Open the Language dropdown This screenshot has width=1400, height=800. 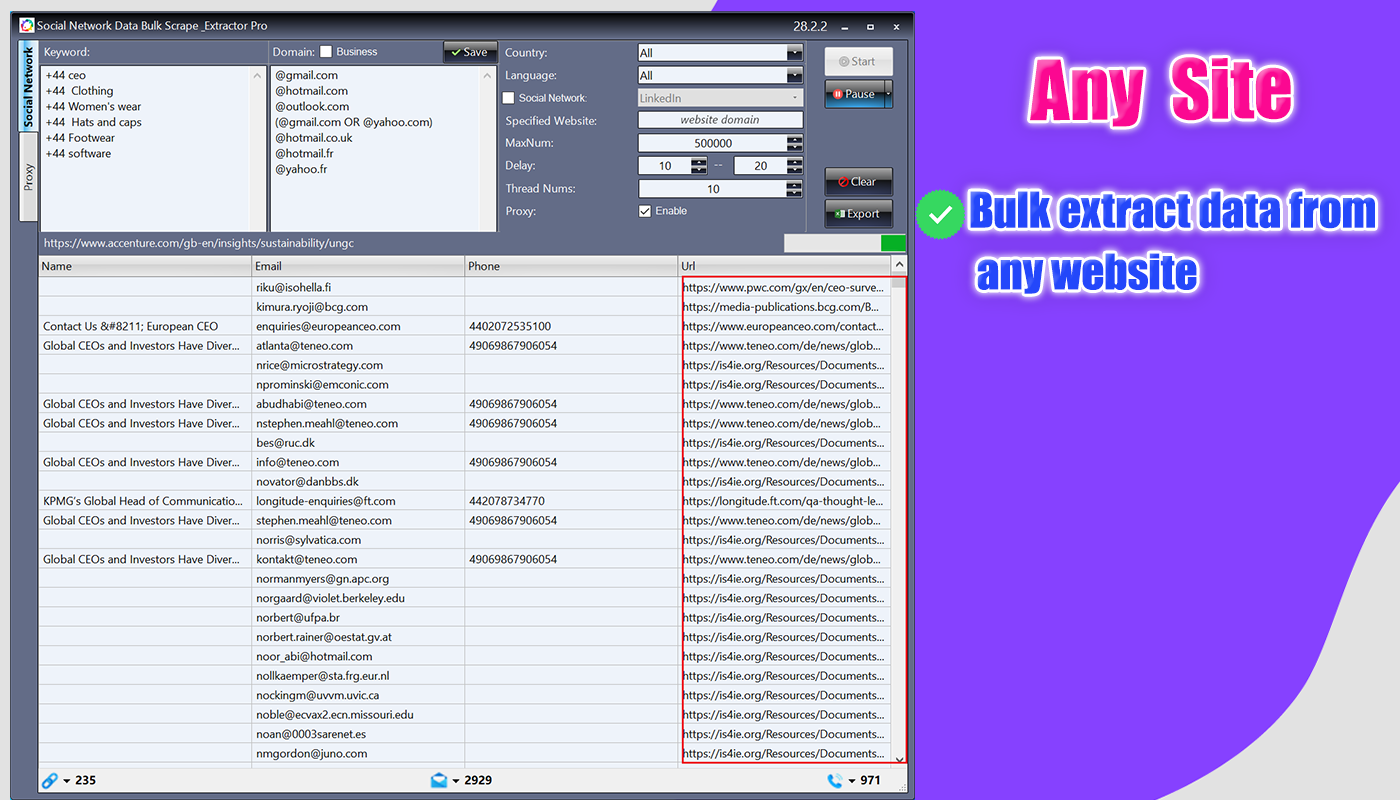(794, 75)
